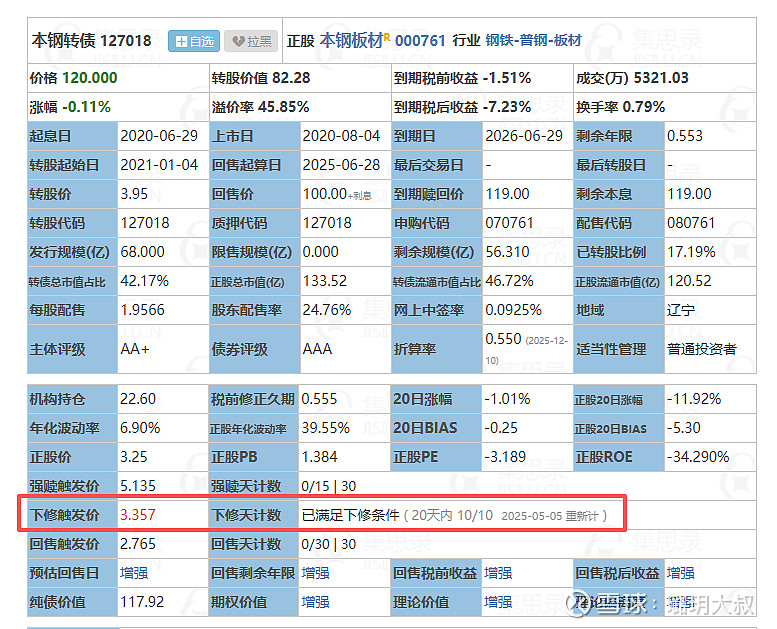
Task: Select 适当性管理 value 普通投资者
Action: [702, 349]
